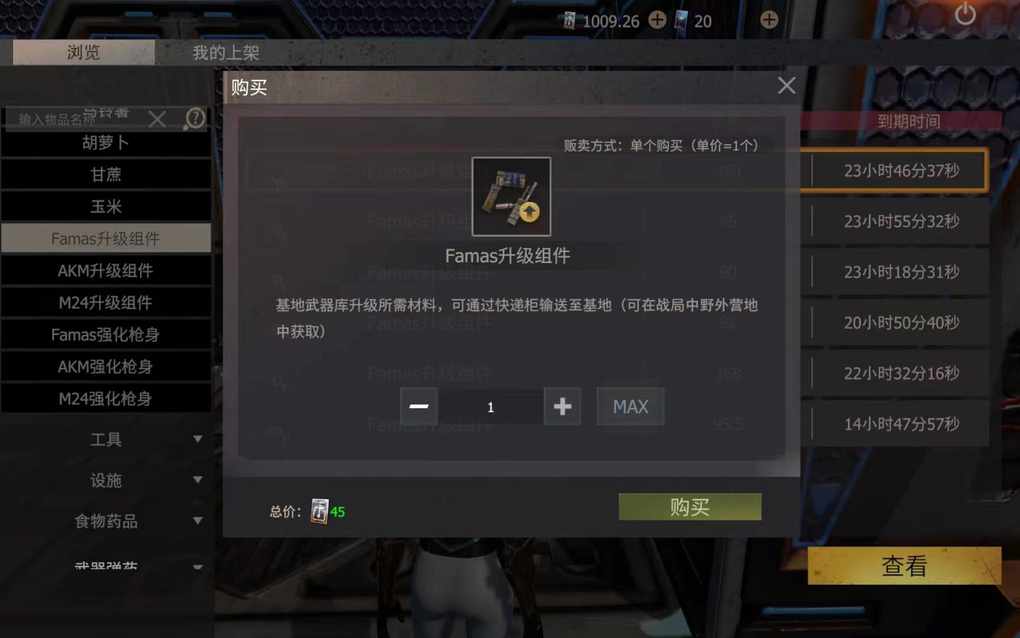This screenshot has height=638, width=1020.
Task: Add currency with plus icon beside 20
Action: 769,20
